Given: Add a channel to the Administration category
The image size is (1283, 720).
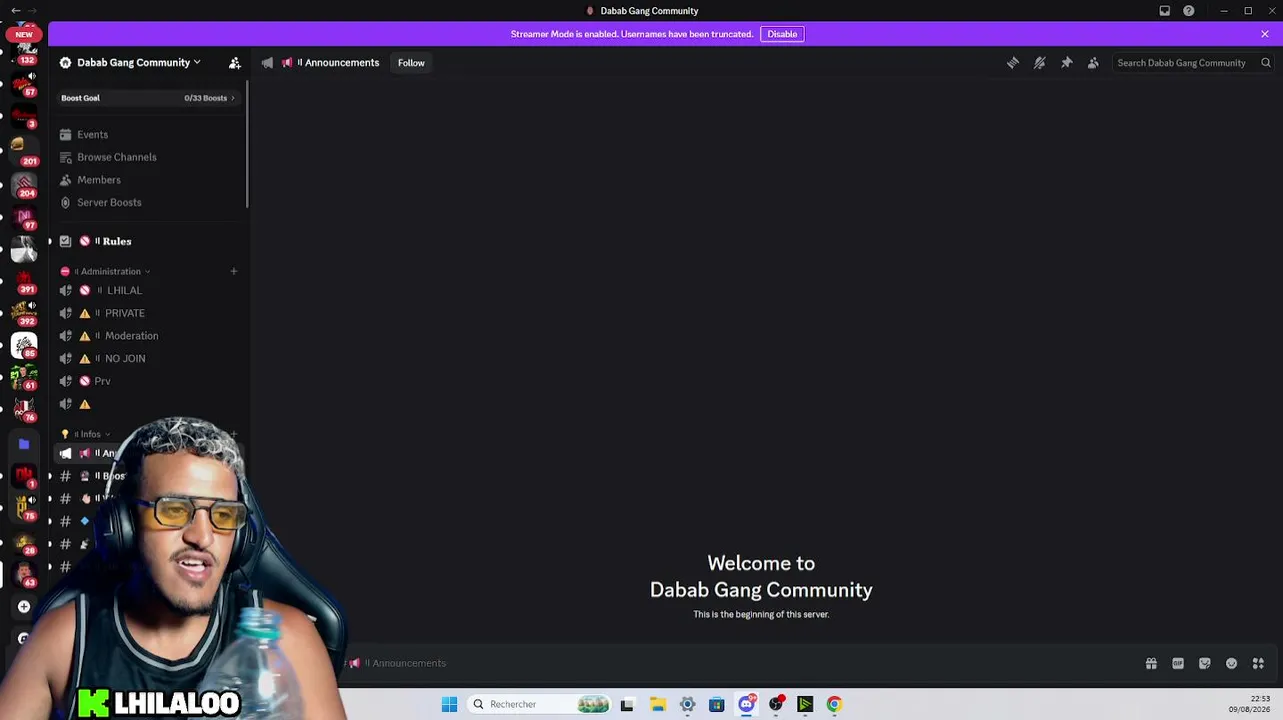Looking at the screenshot, I should (234, 271).
